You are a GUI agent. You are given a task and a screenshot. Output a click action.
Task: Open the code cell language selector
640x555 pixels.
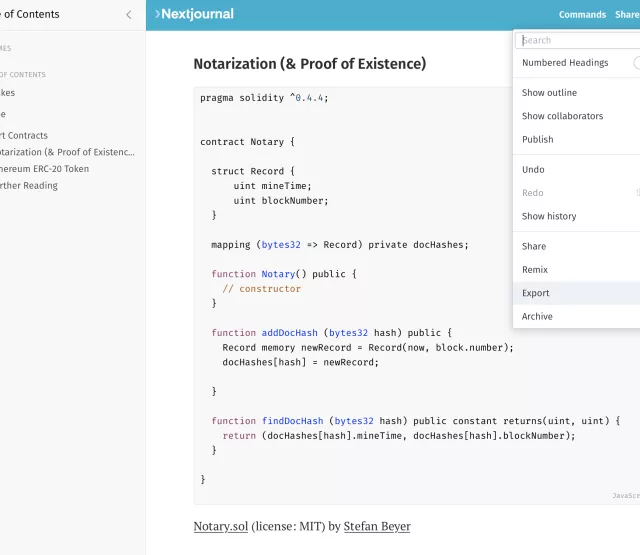point(624,495)
